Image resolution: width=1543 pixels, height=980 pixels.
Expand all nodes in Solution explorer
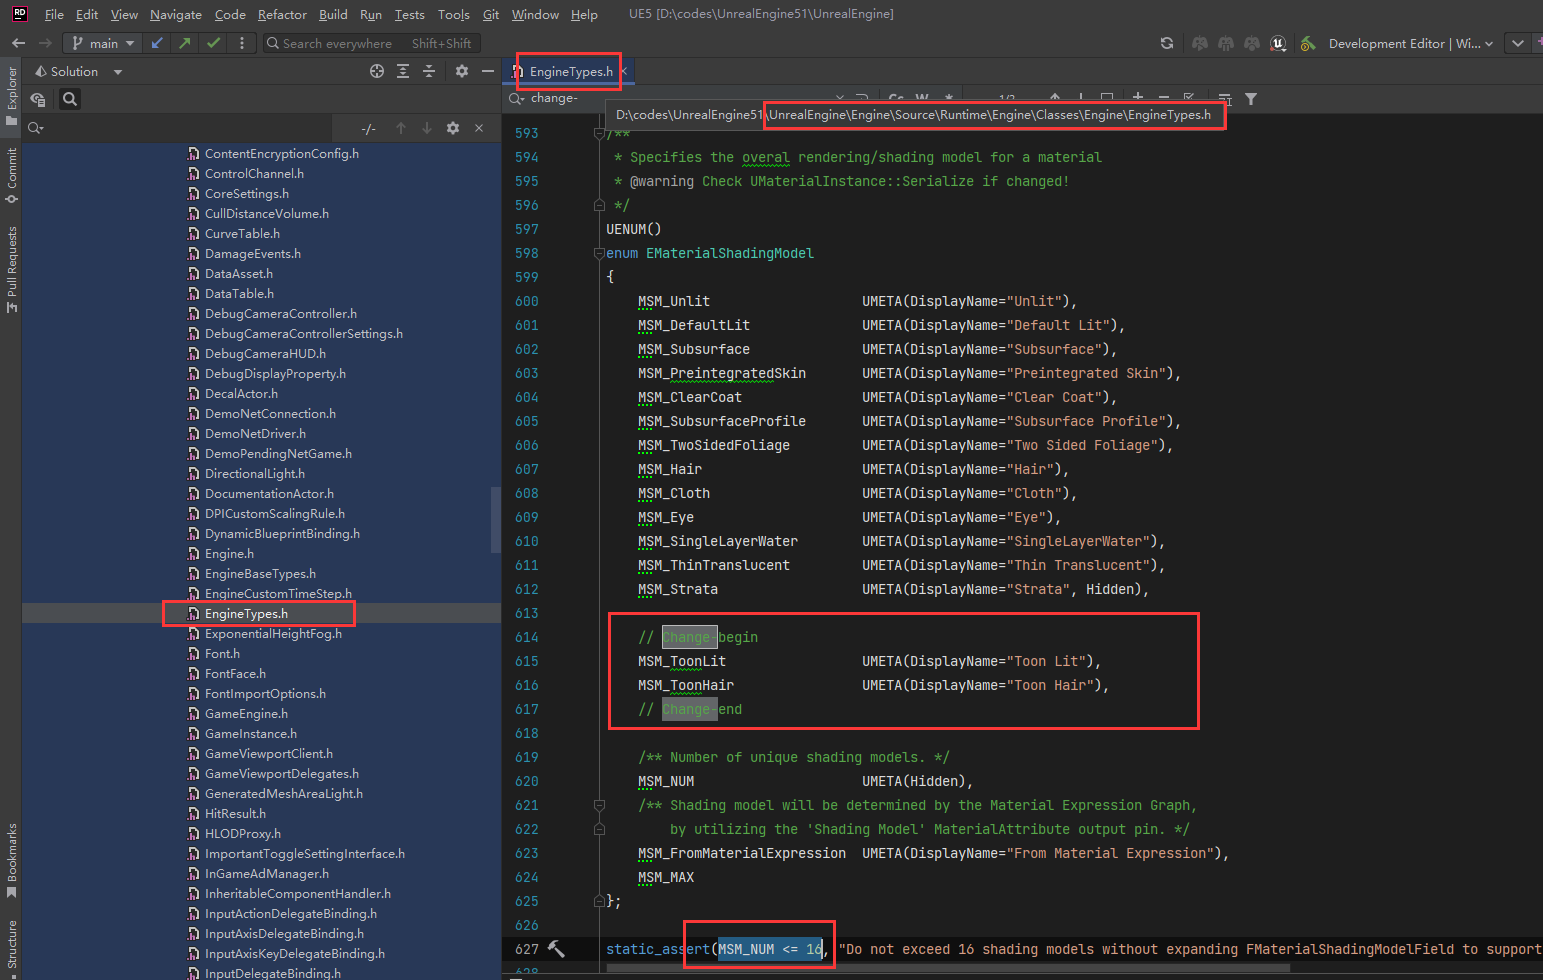403,71
